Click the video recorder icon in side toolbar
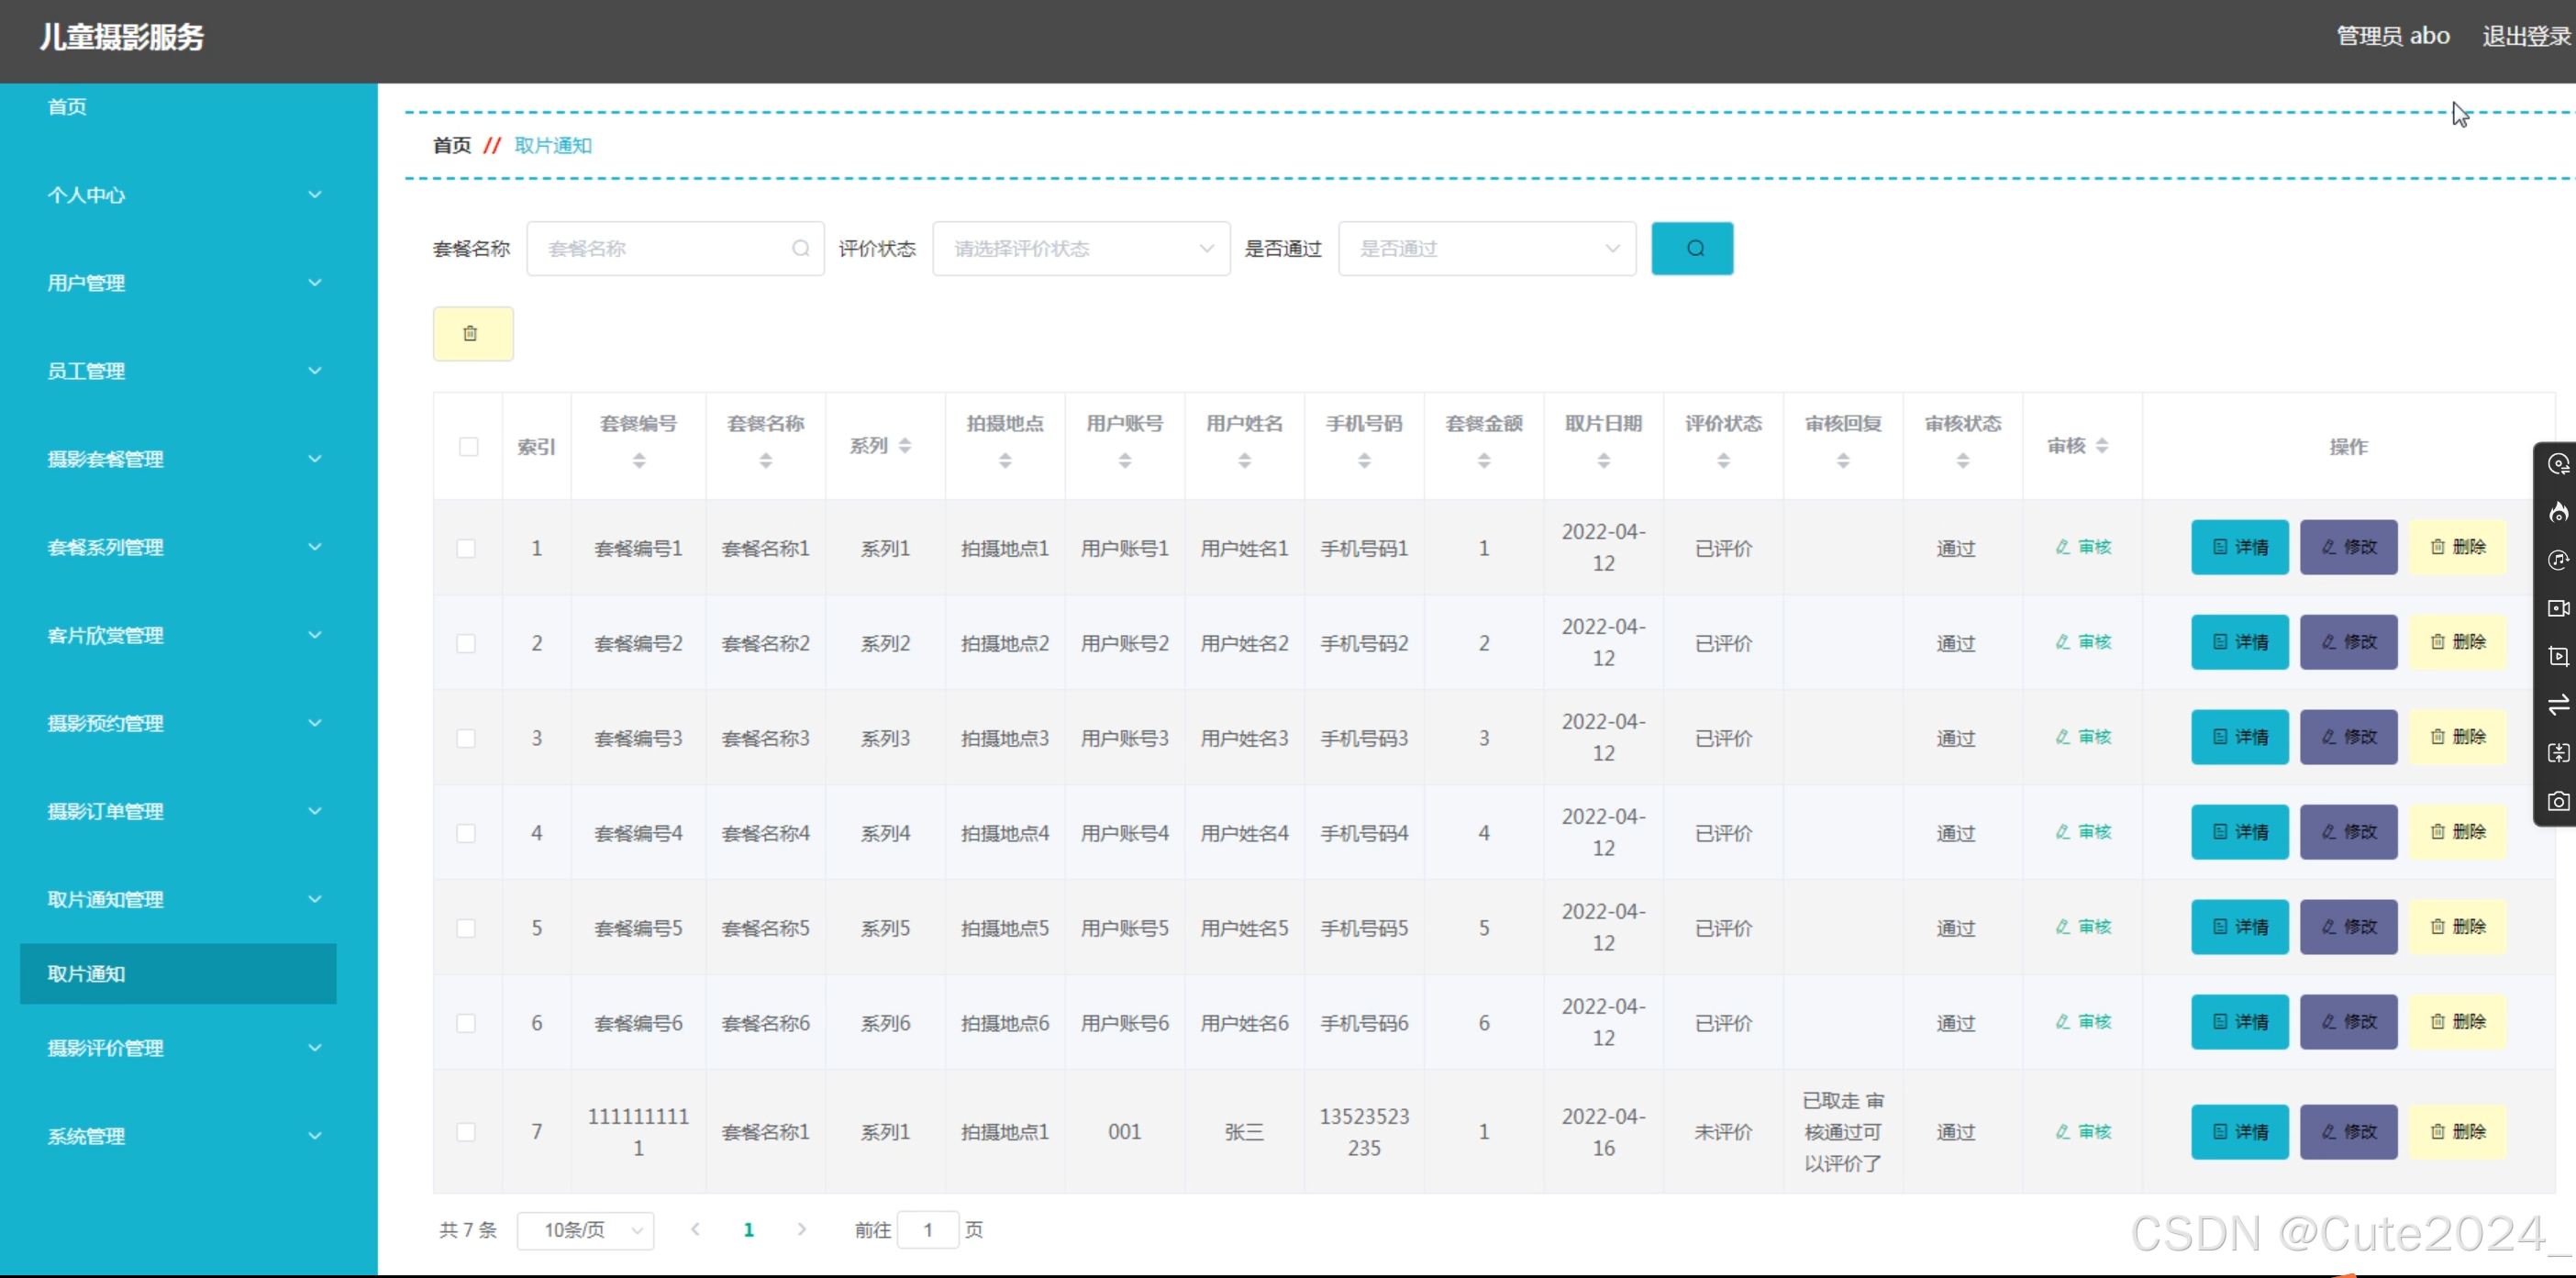 point(2558,608)
